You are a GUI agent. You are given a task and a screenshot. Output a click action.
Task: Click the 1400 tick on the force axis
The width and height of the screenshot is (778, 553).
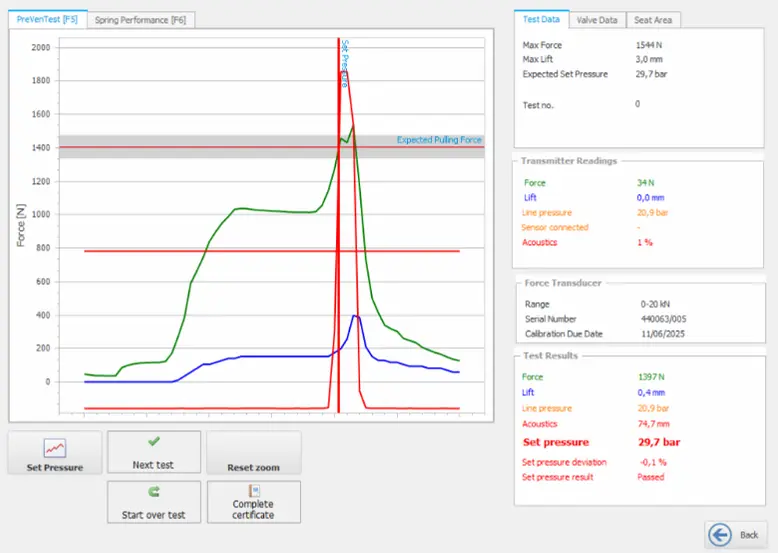[x=41, y=148]
